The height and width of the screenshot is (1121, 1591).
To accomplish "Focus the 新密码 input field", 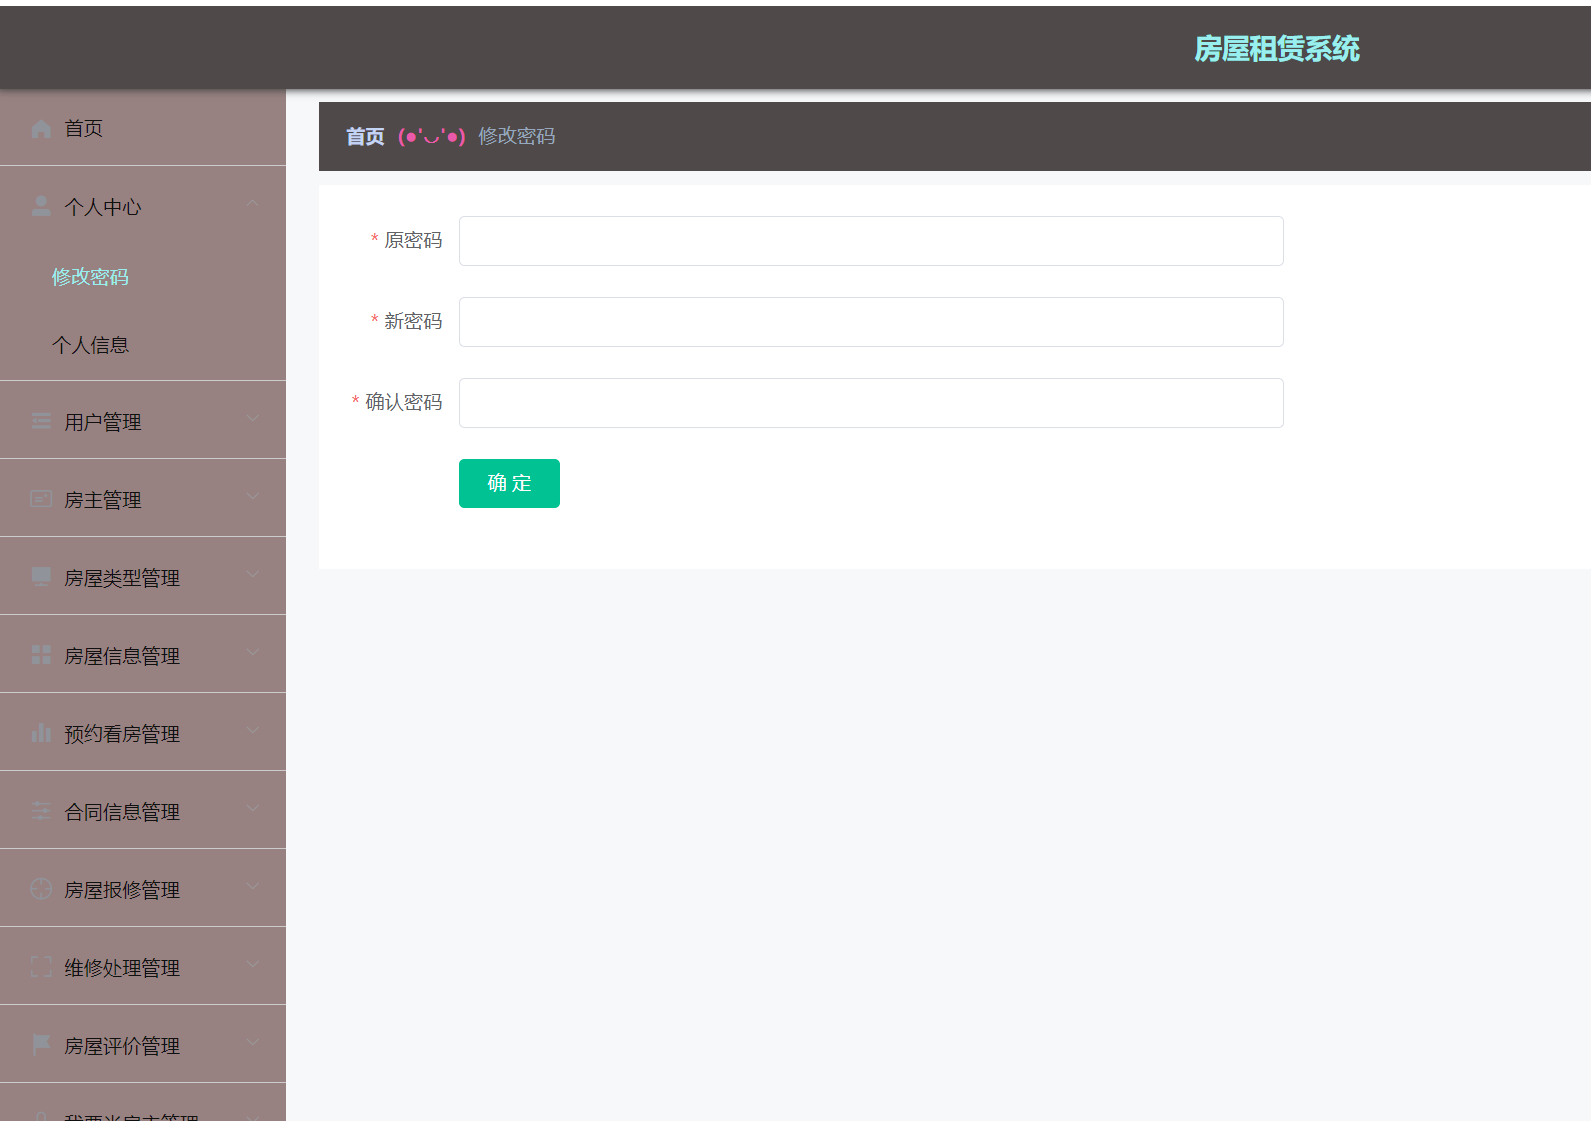I will [x=871, y=322].
